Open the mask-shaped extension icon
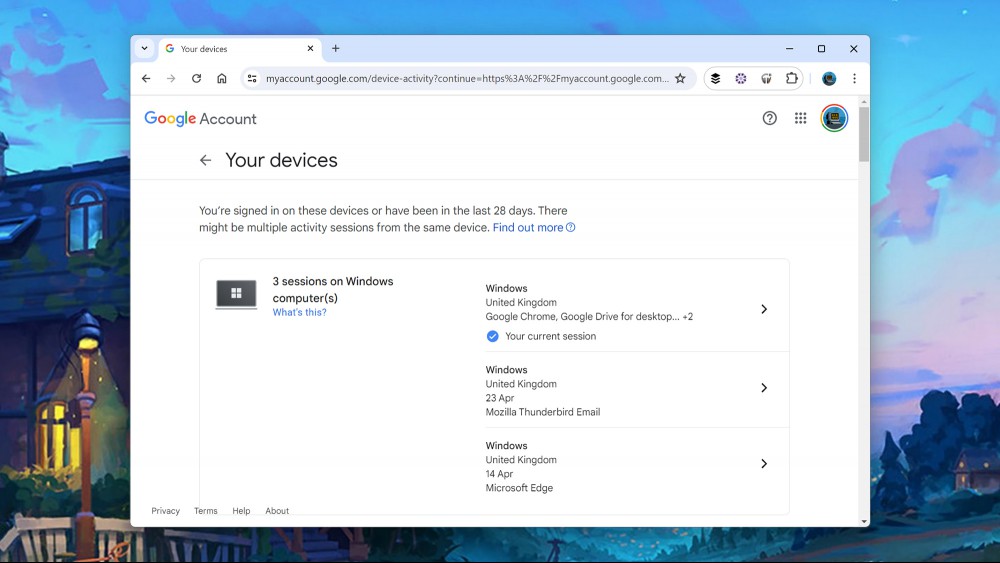 click(766, 78)
